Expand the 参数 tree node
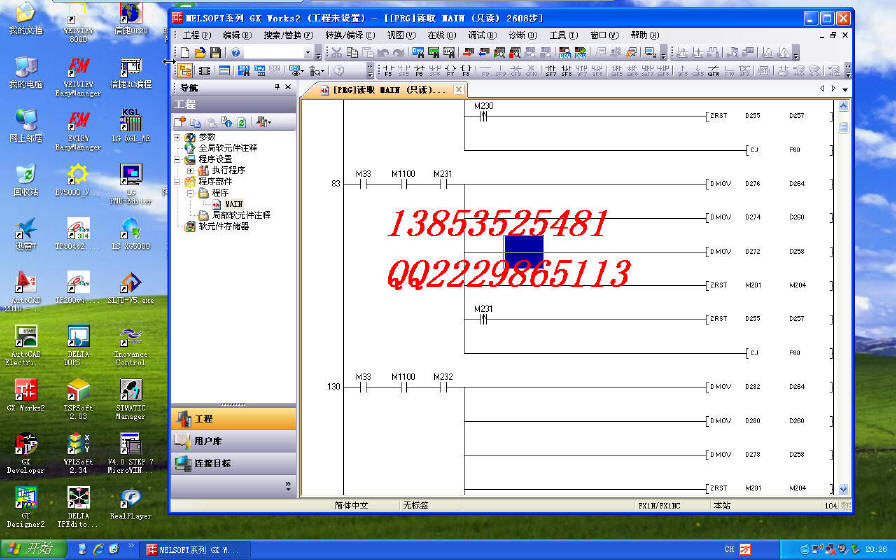 tap(178, 138)
